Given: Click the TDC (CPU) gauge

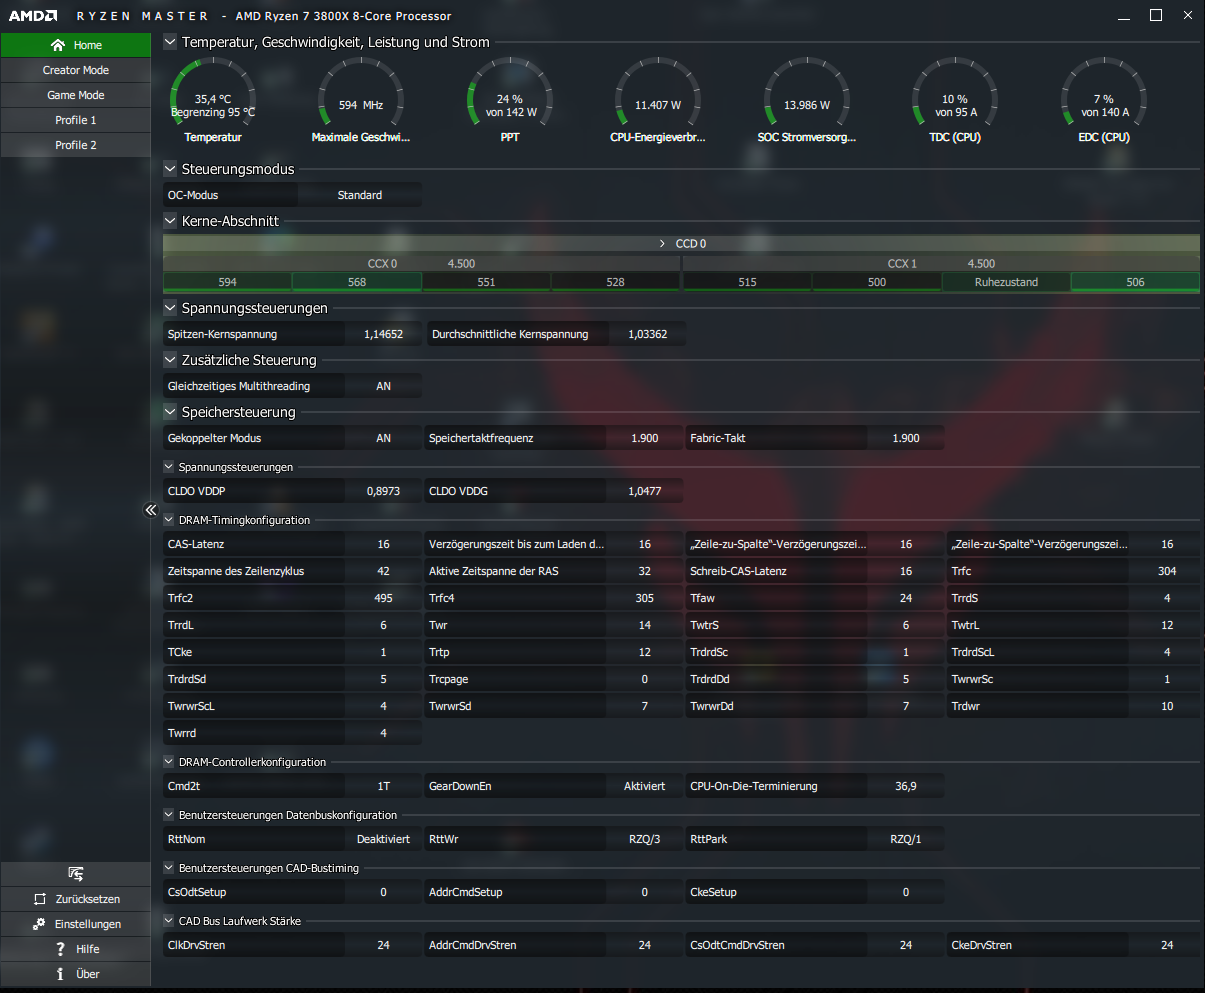Looking at the screenshot, I should click(954, 100).
